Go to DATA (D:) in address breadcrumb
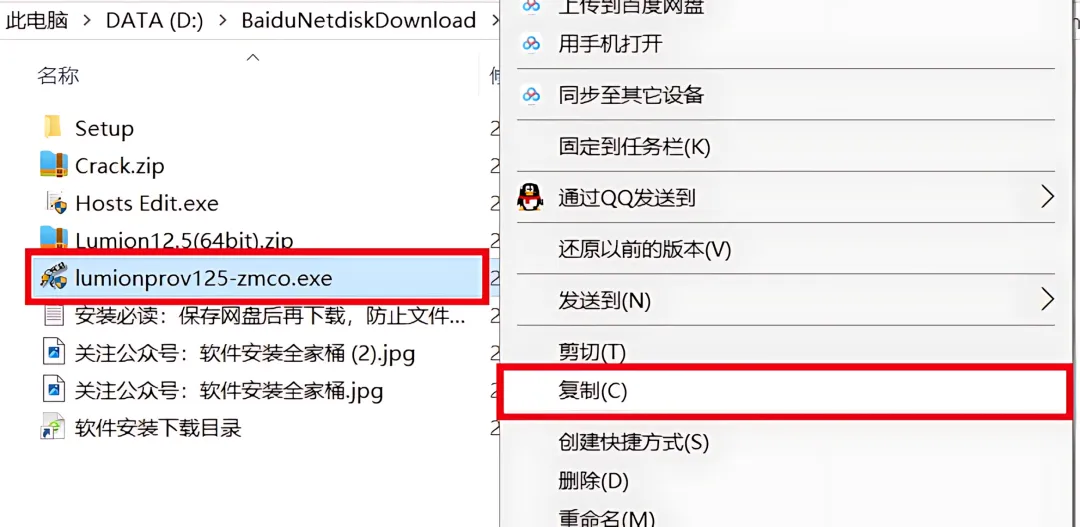Screen dimensions: 1080x527 click(x=154, y=21)
